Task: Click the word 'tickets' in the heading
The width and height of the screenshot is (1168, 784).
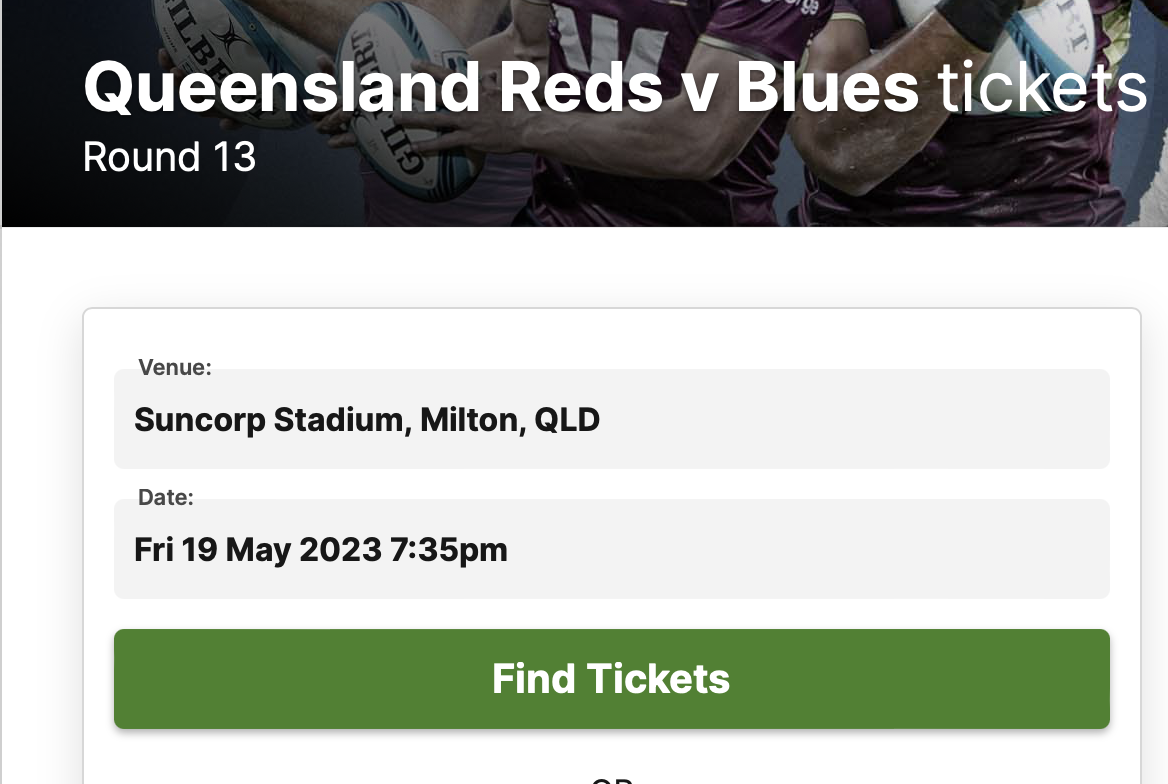Action: 1042,87
